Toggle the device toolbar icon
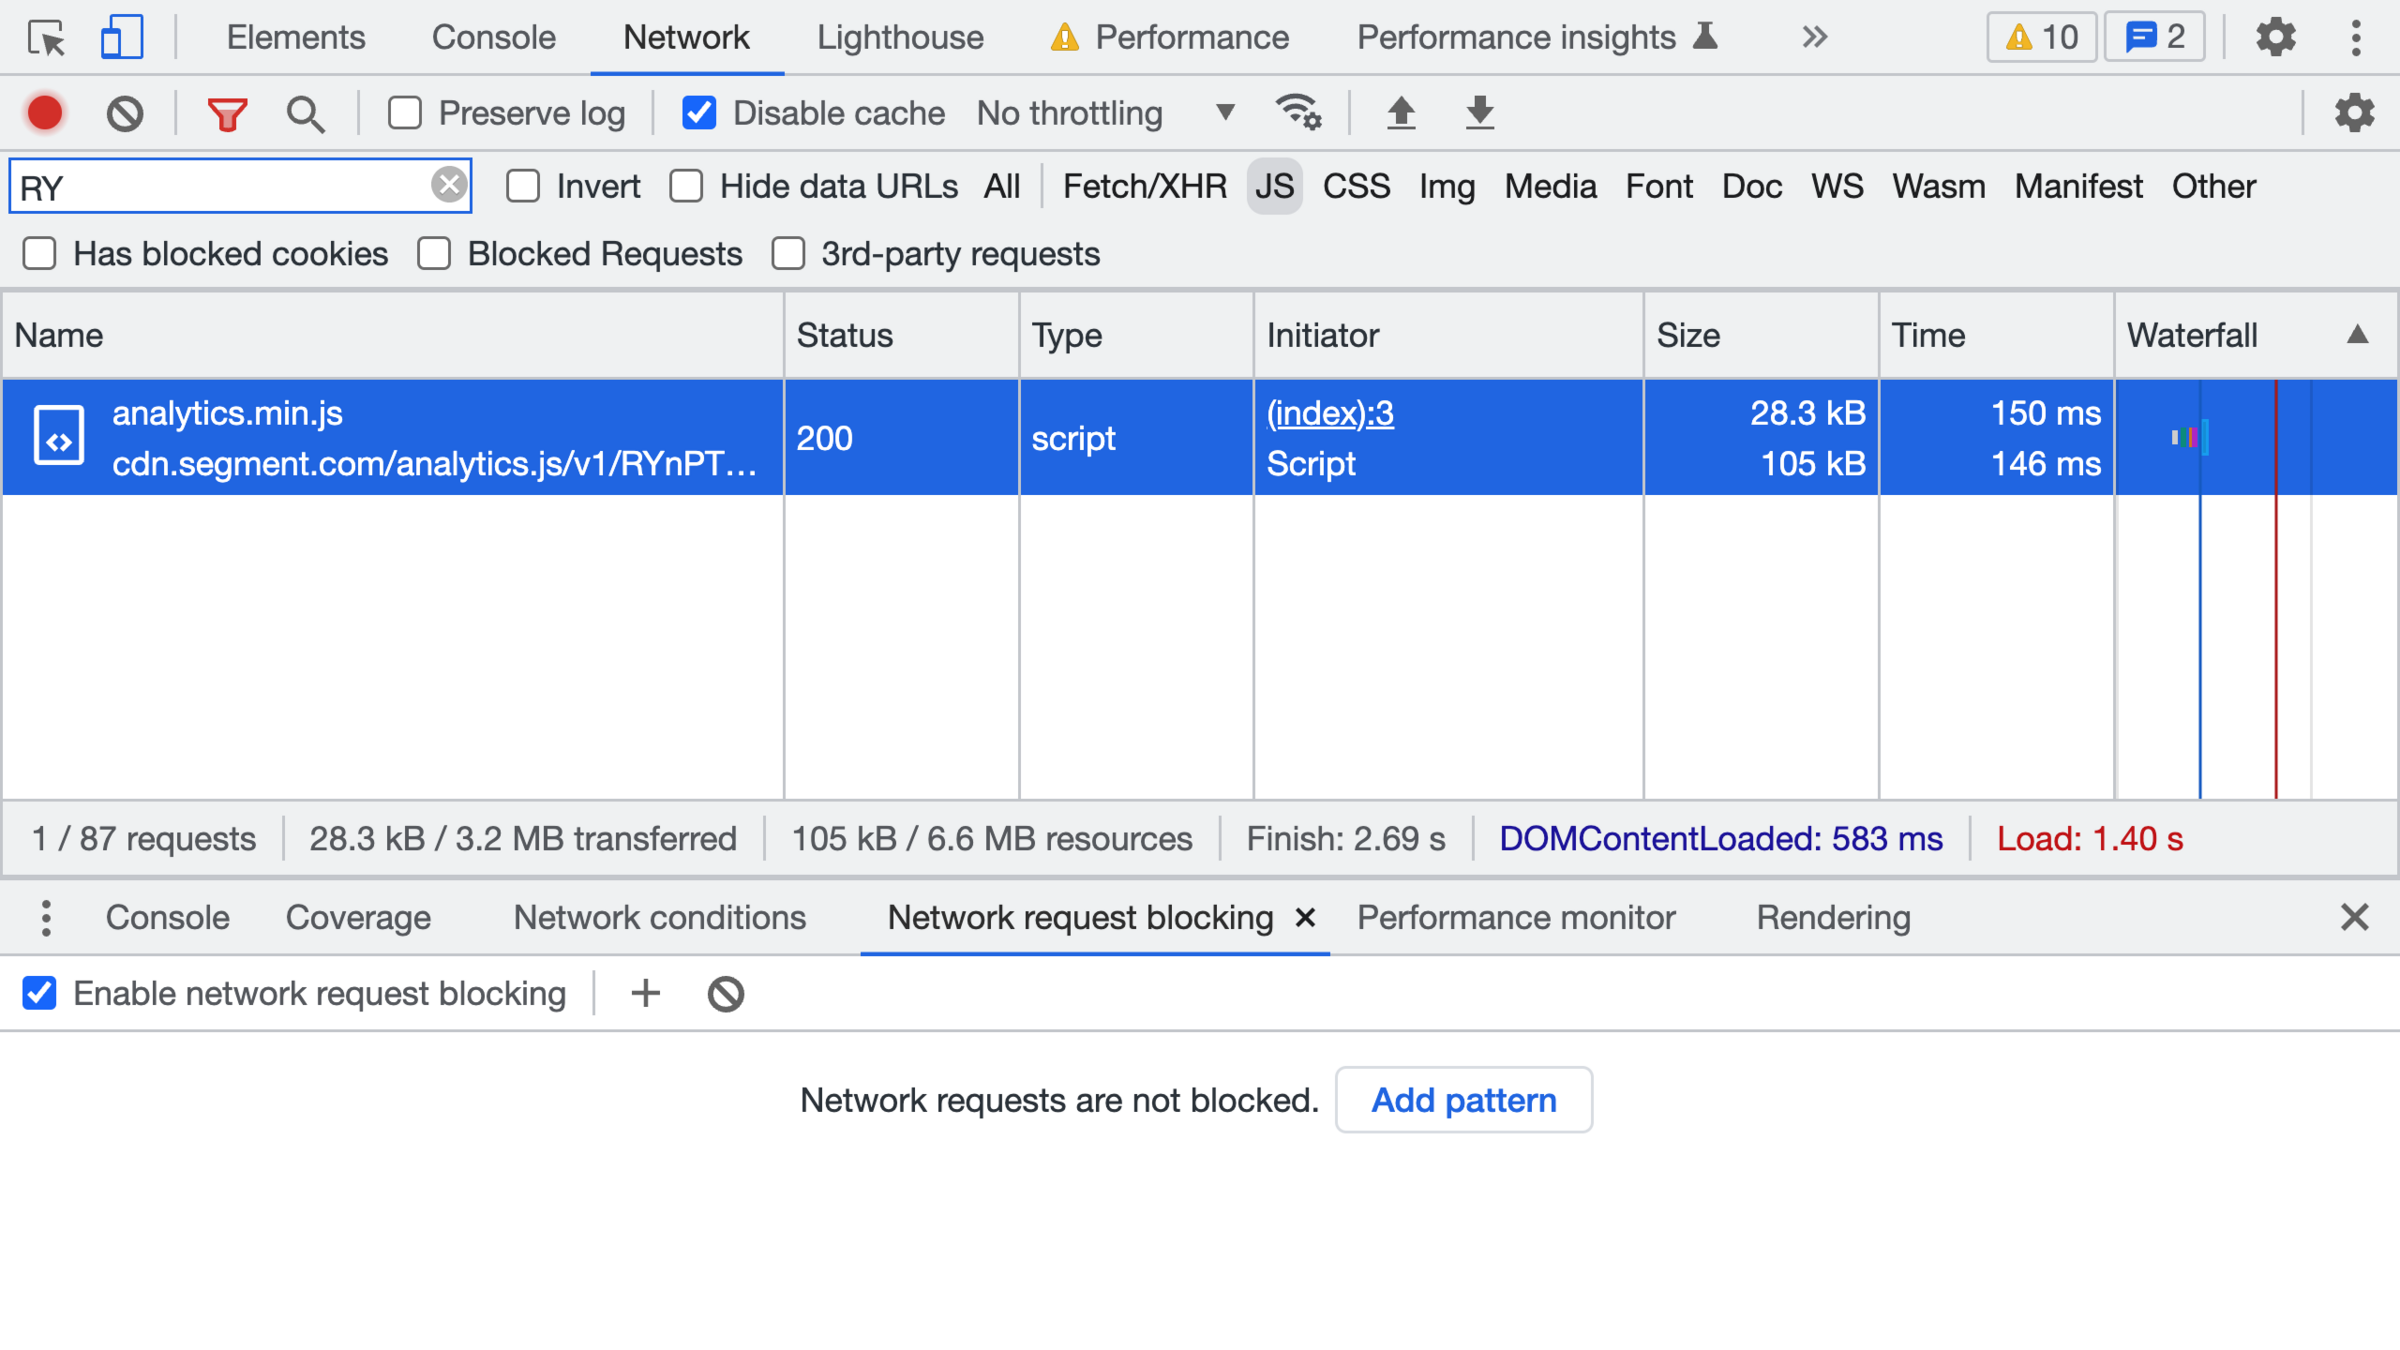2400x1350 pixels. (x=121, y=38)
